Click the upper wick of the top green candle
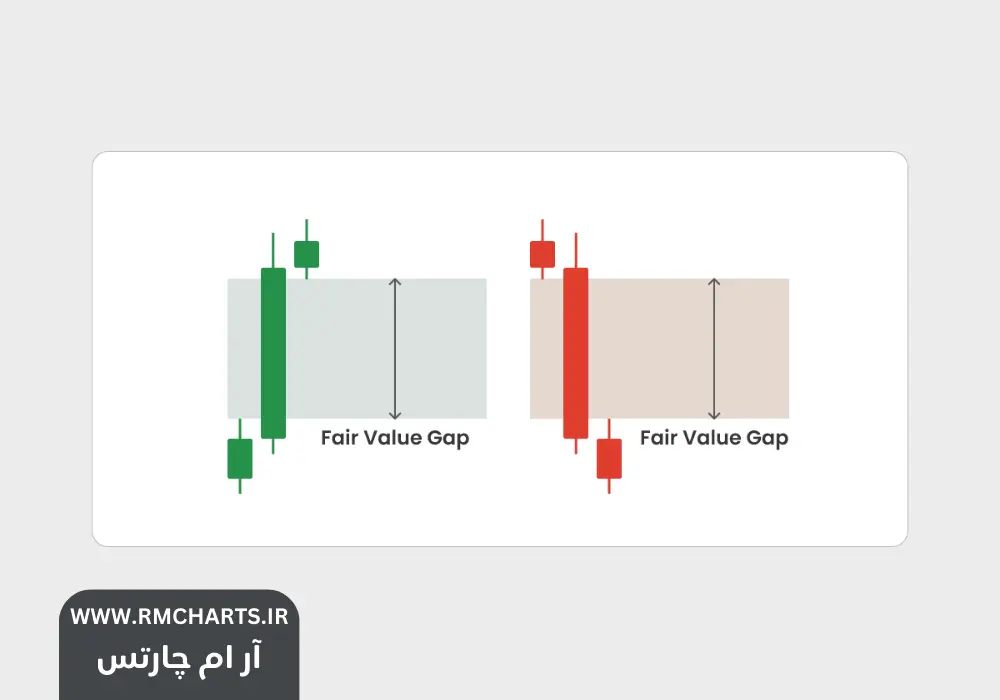The height and width of the screenshot is (700, 1000). pos(306,229)
